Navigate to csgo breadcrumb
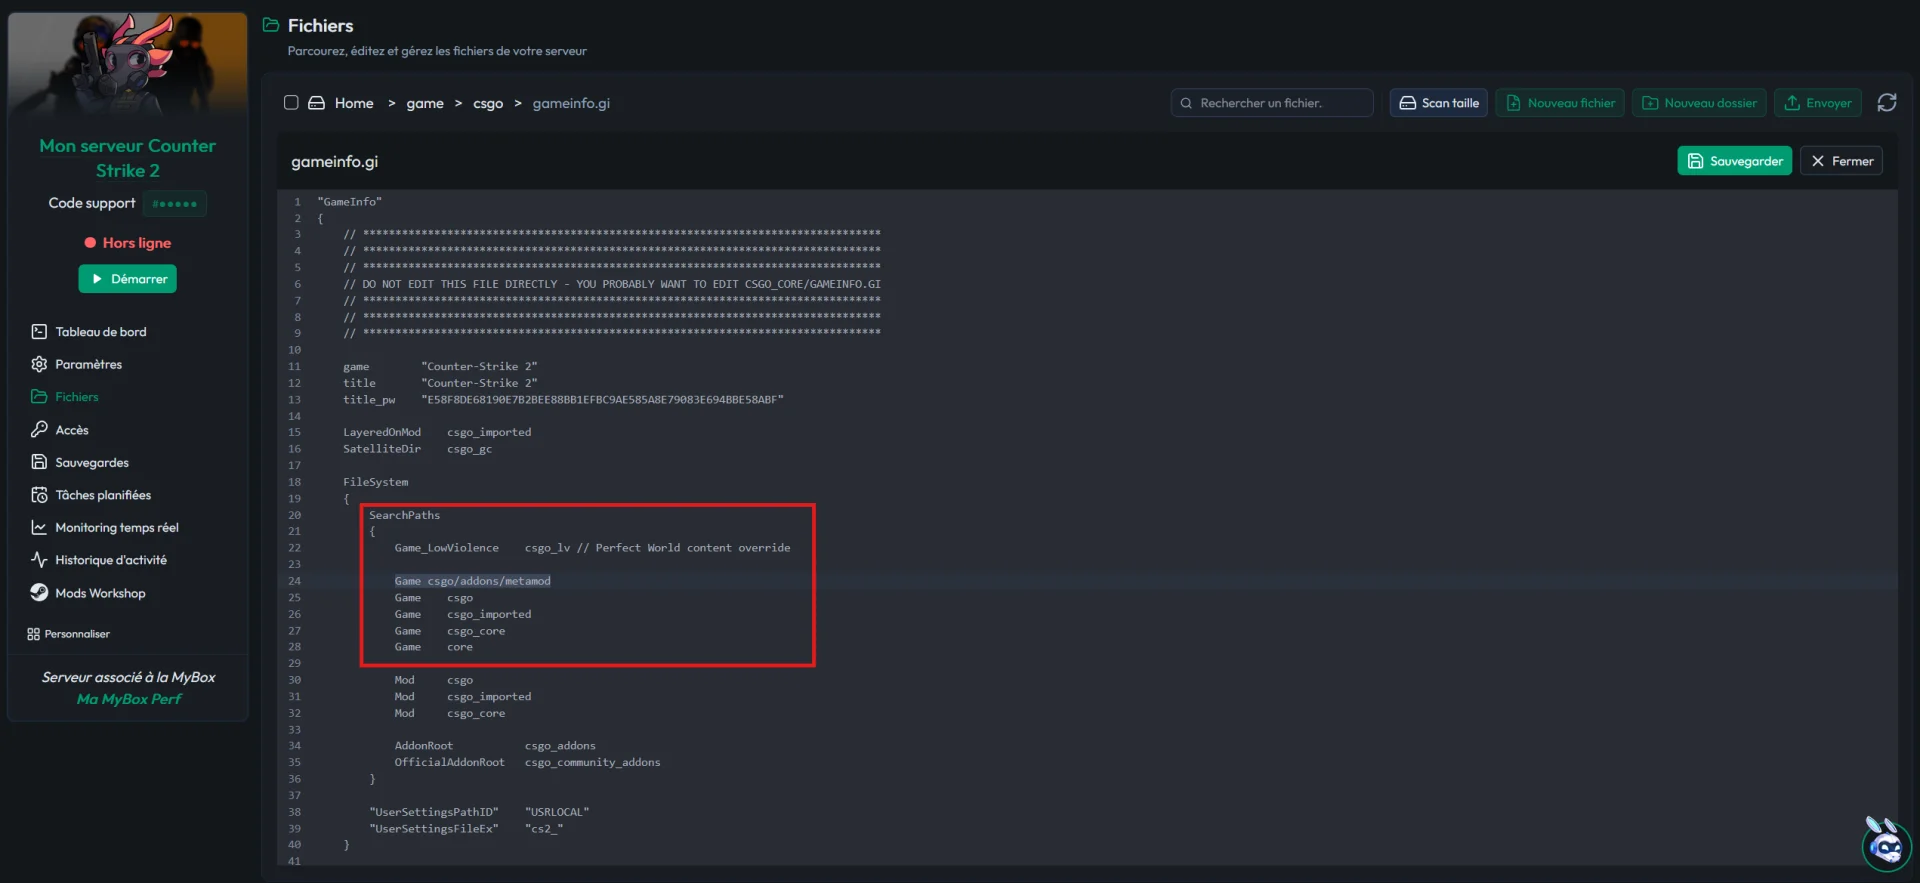This screenshot has height=883, width=1920. [x=488, y=103]
